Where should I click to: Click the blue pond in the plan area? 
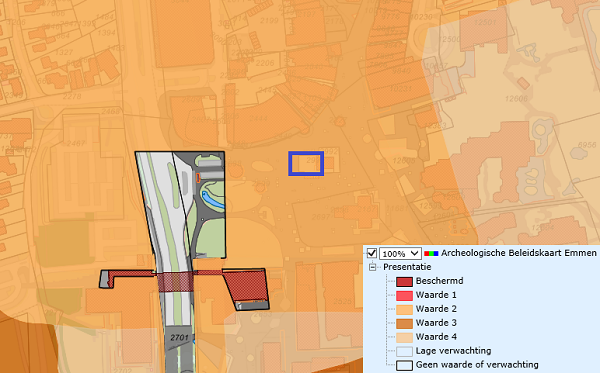tap(212, 200)
